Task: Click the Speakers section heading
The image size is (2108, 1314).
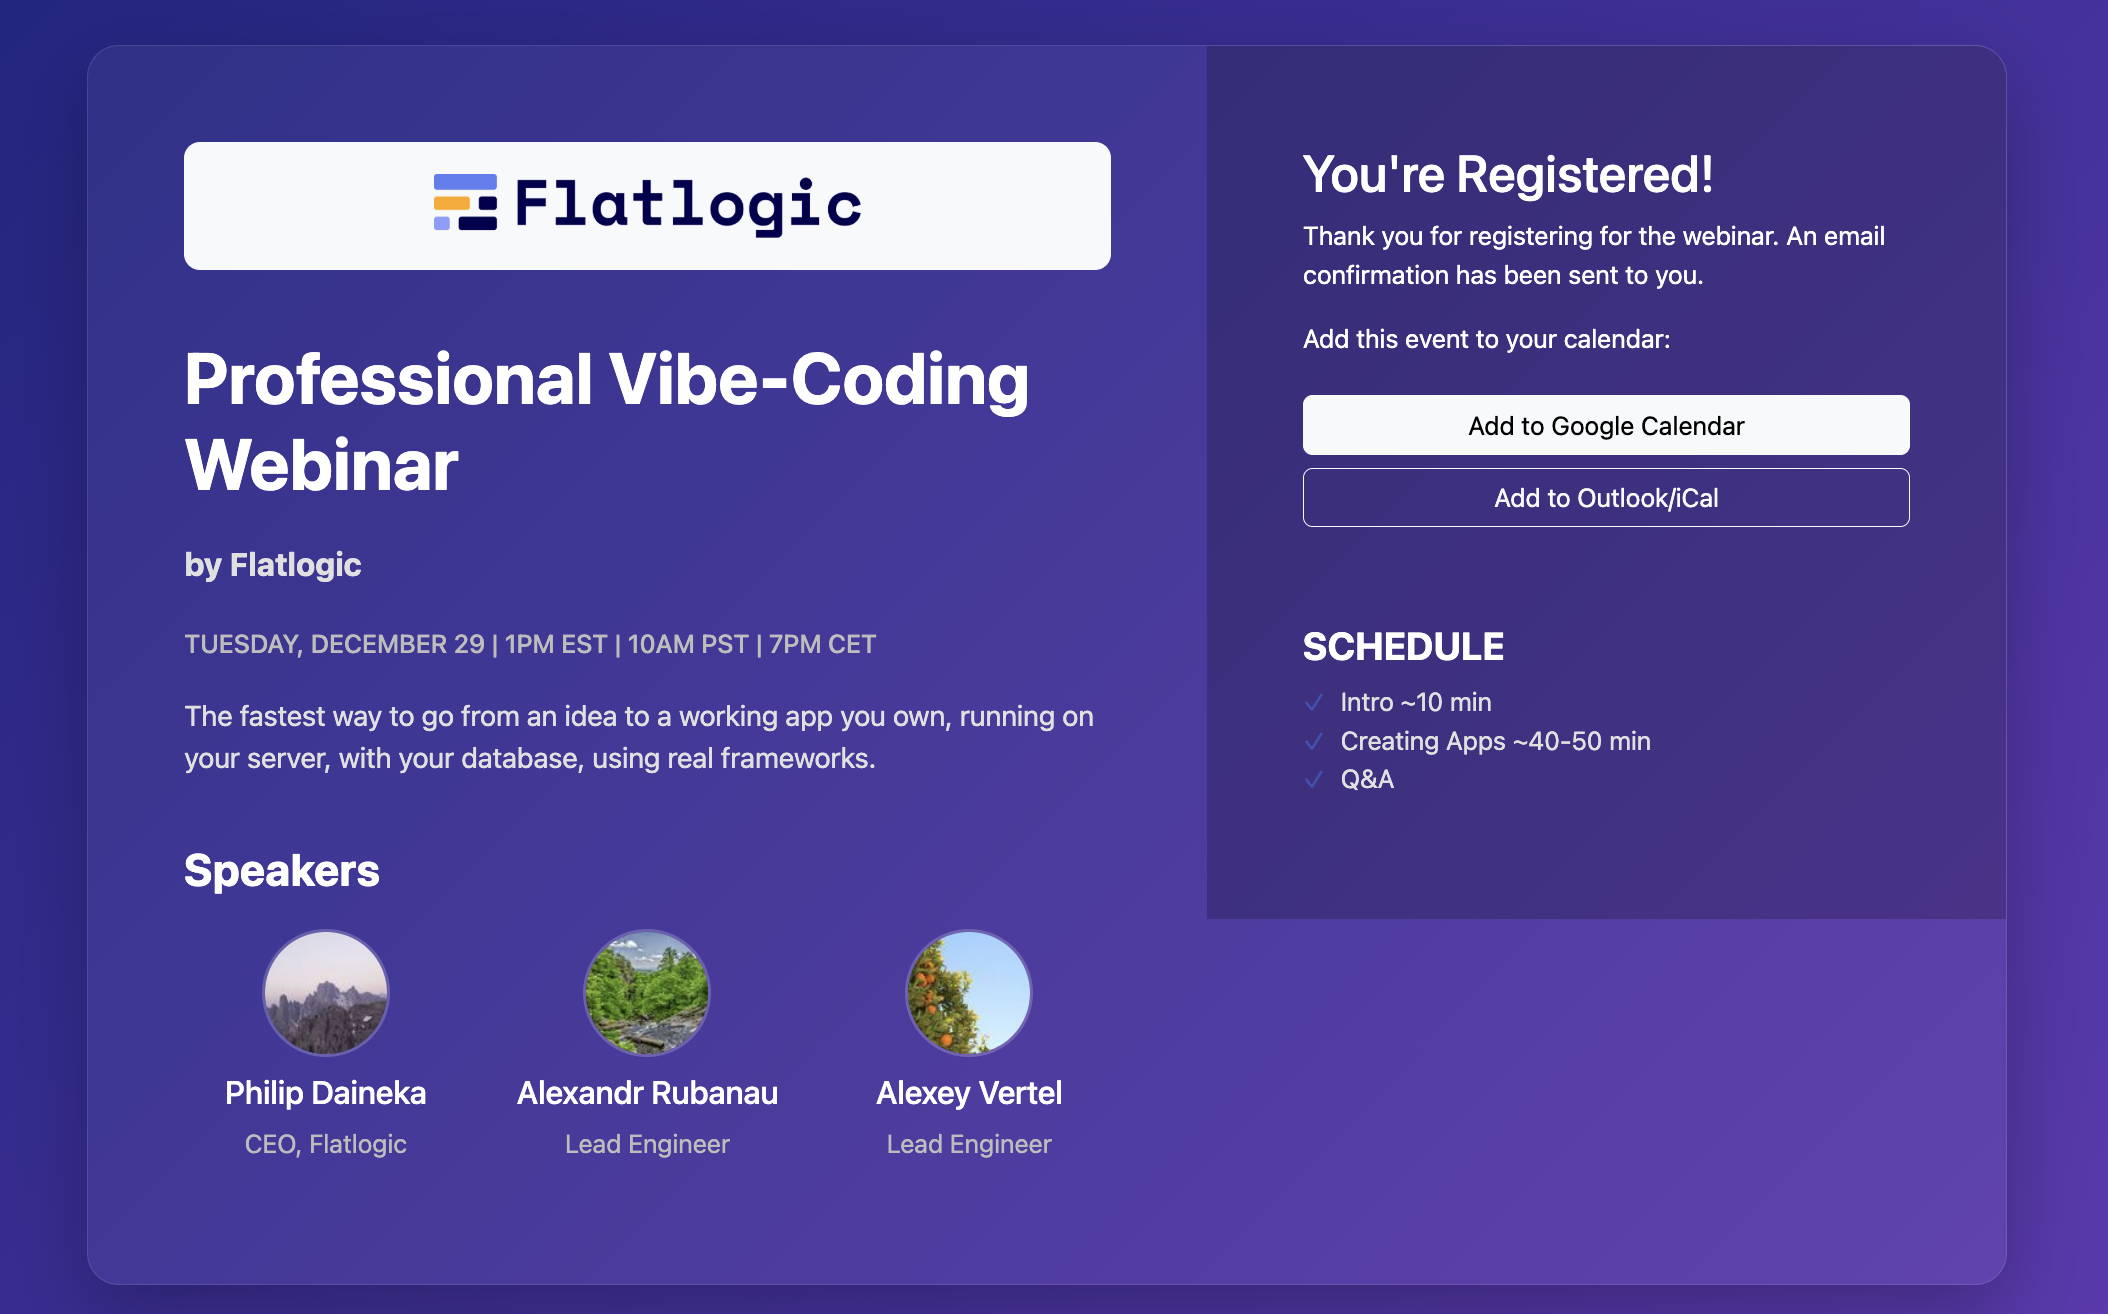Action: pos(282,871)
